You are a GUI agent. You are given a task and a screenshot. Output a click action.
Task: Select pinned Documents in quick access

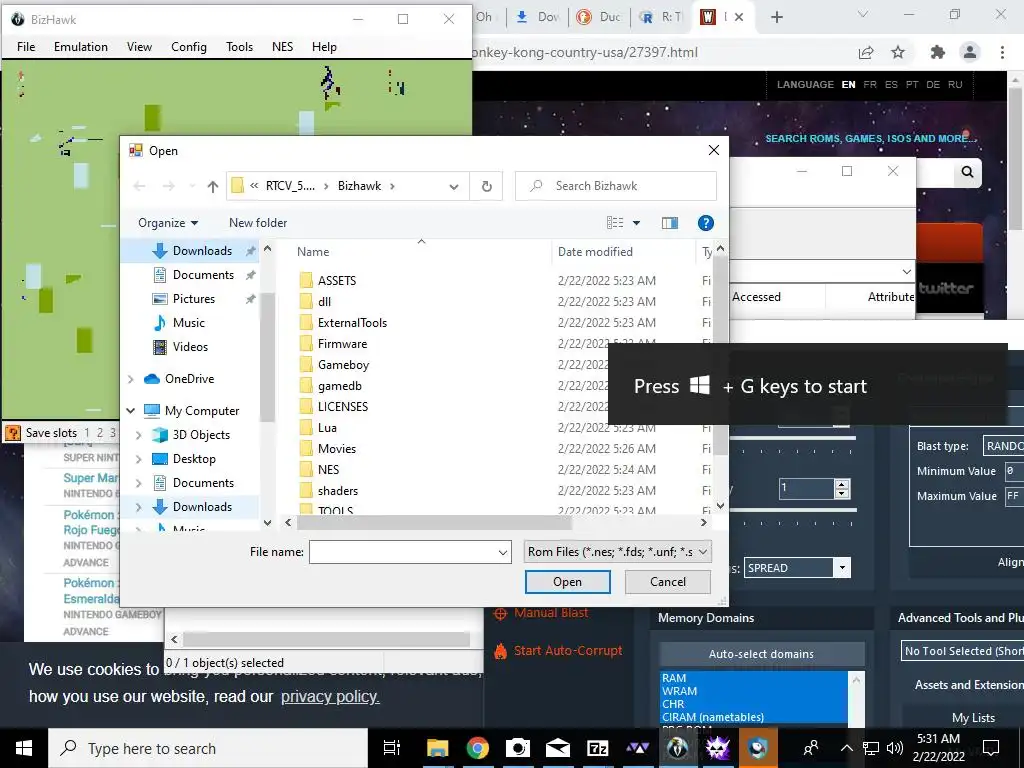pos(203,275)
